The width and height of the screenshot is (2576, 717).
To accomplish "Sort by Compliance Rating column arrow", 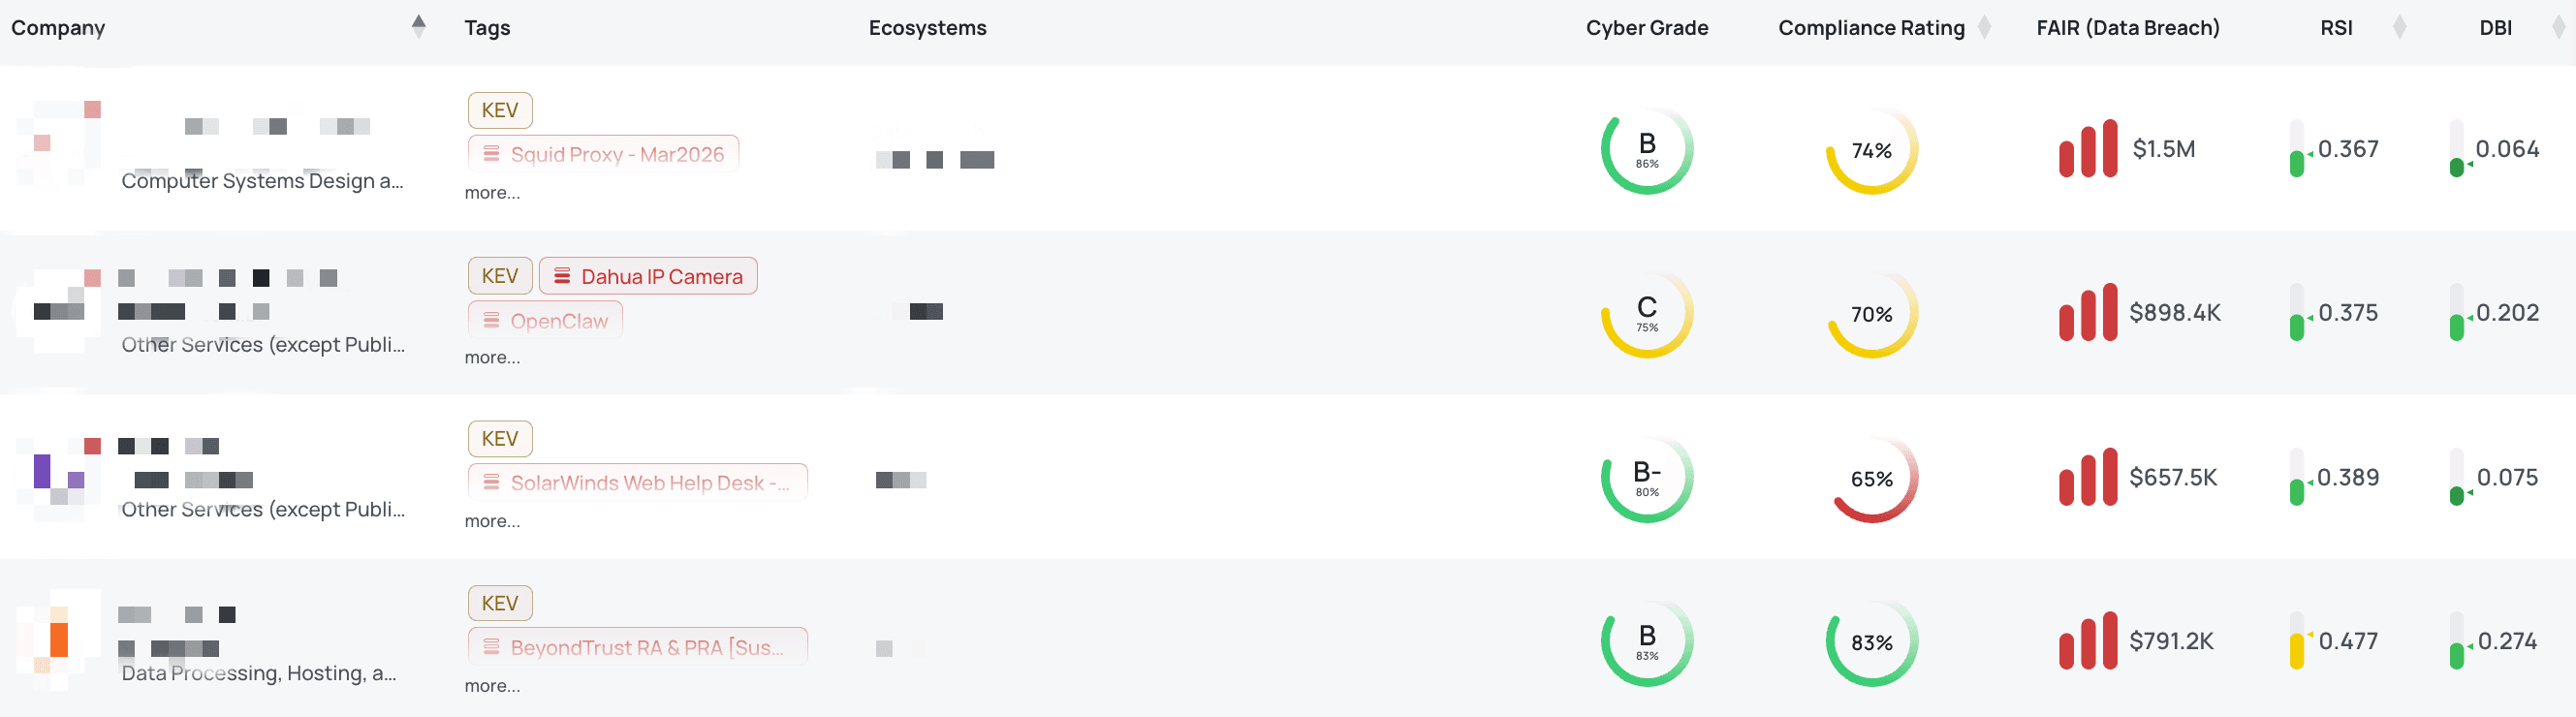I will (x=1985, y=27).
